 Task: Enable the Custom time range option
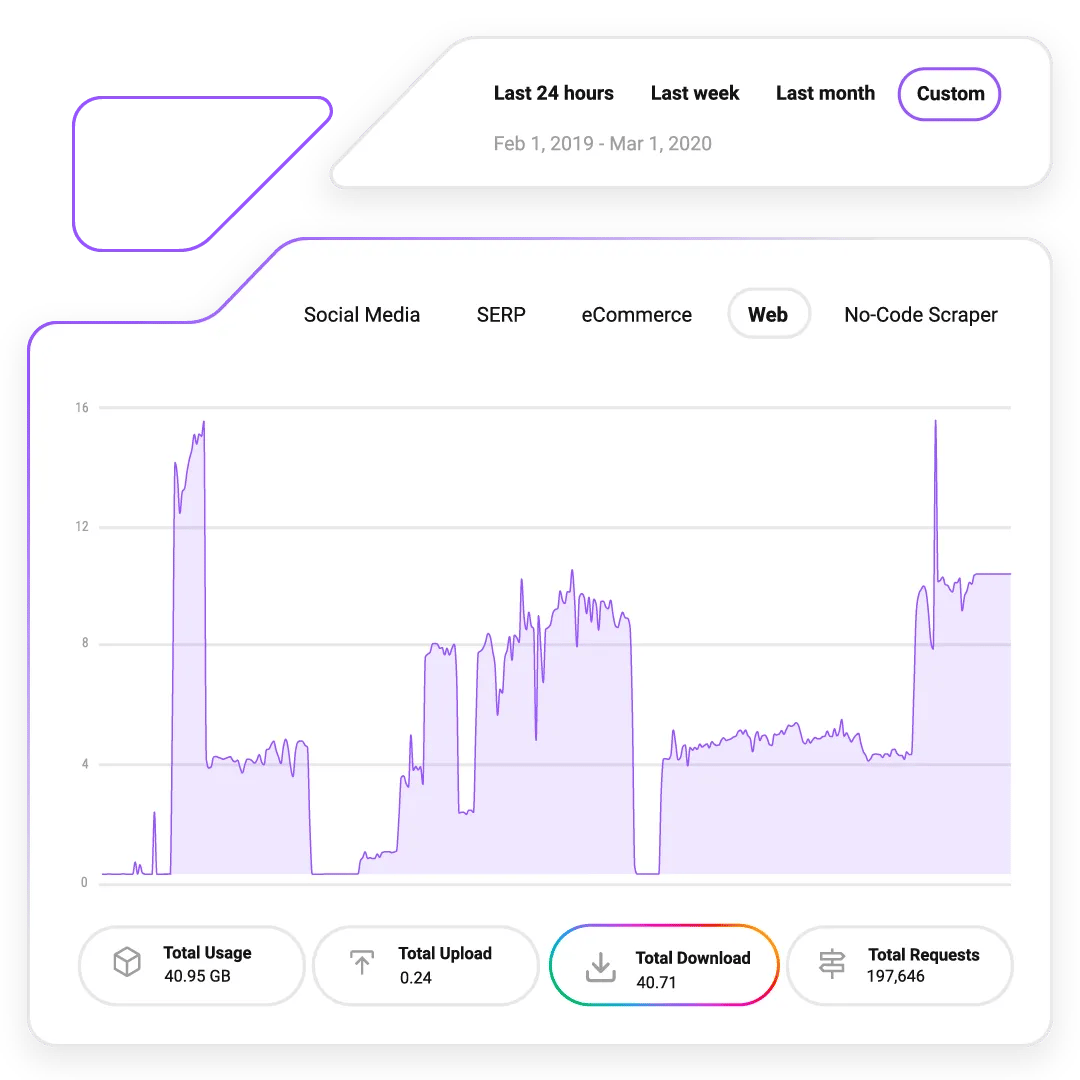[948, 94]
